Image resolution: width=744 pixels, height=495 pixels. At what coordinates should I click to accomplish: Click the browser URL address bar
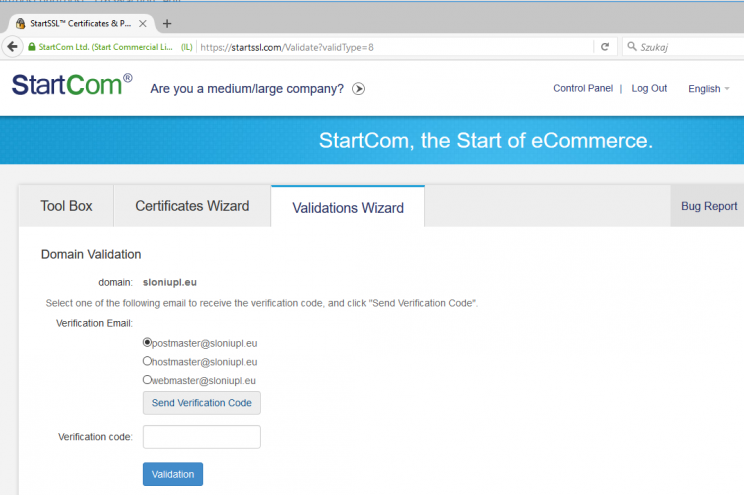pos(394,47)
